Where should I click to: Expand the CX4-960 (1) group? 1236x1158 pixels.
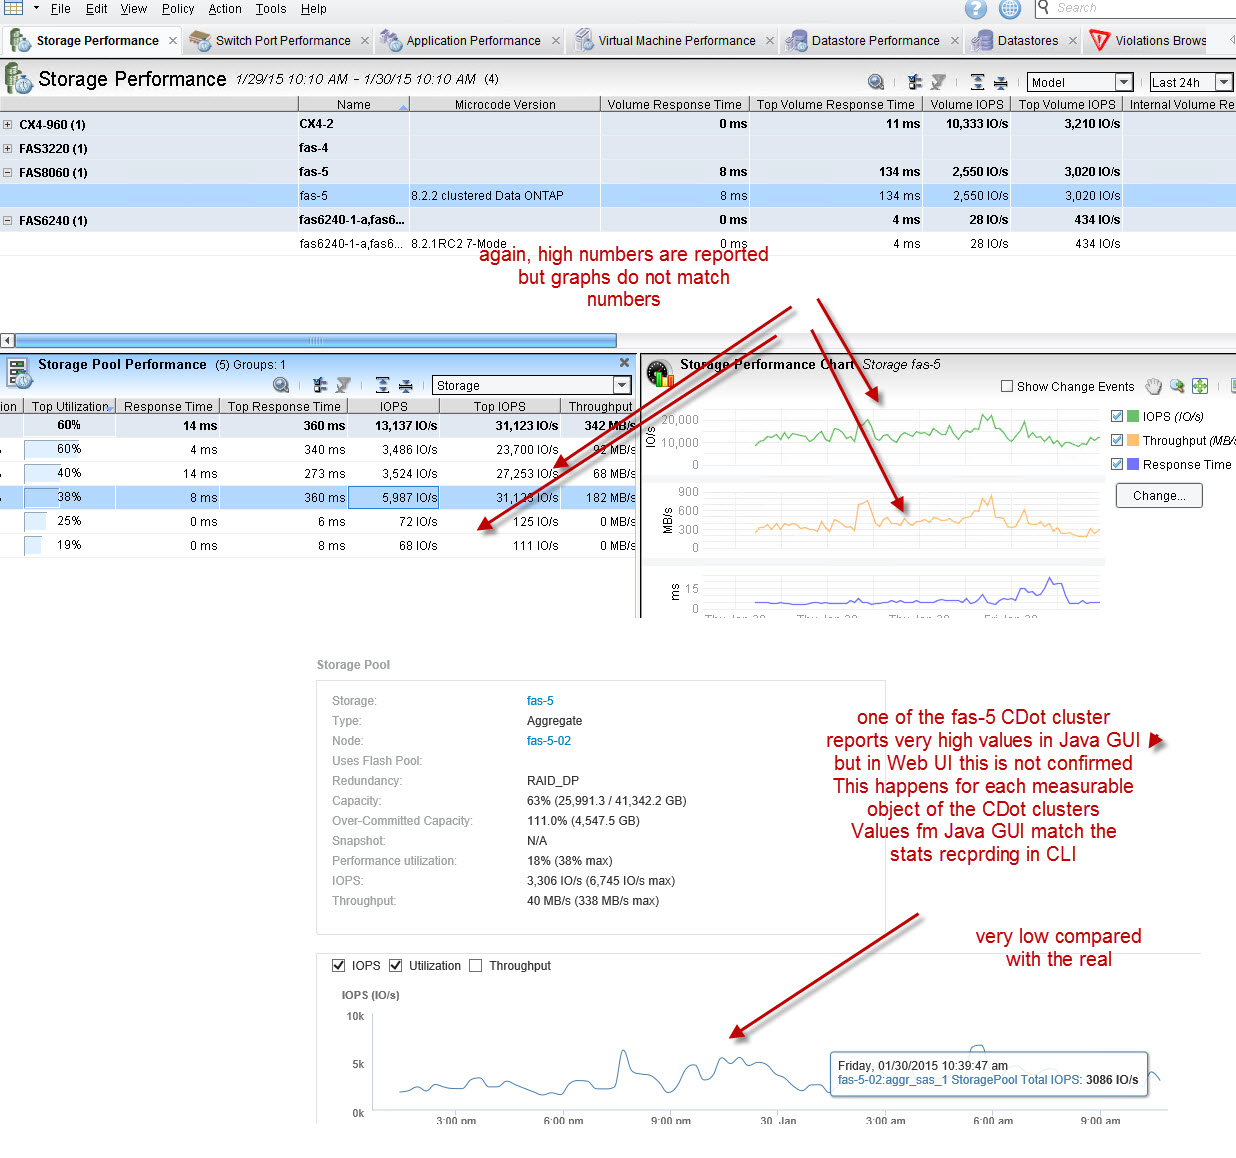[8, 125]
